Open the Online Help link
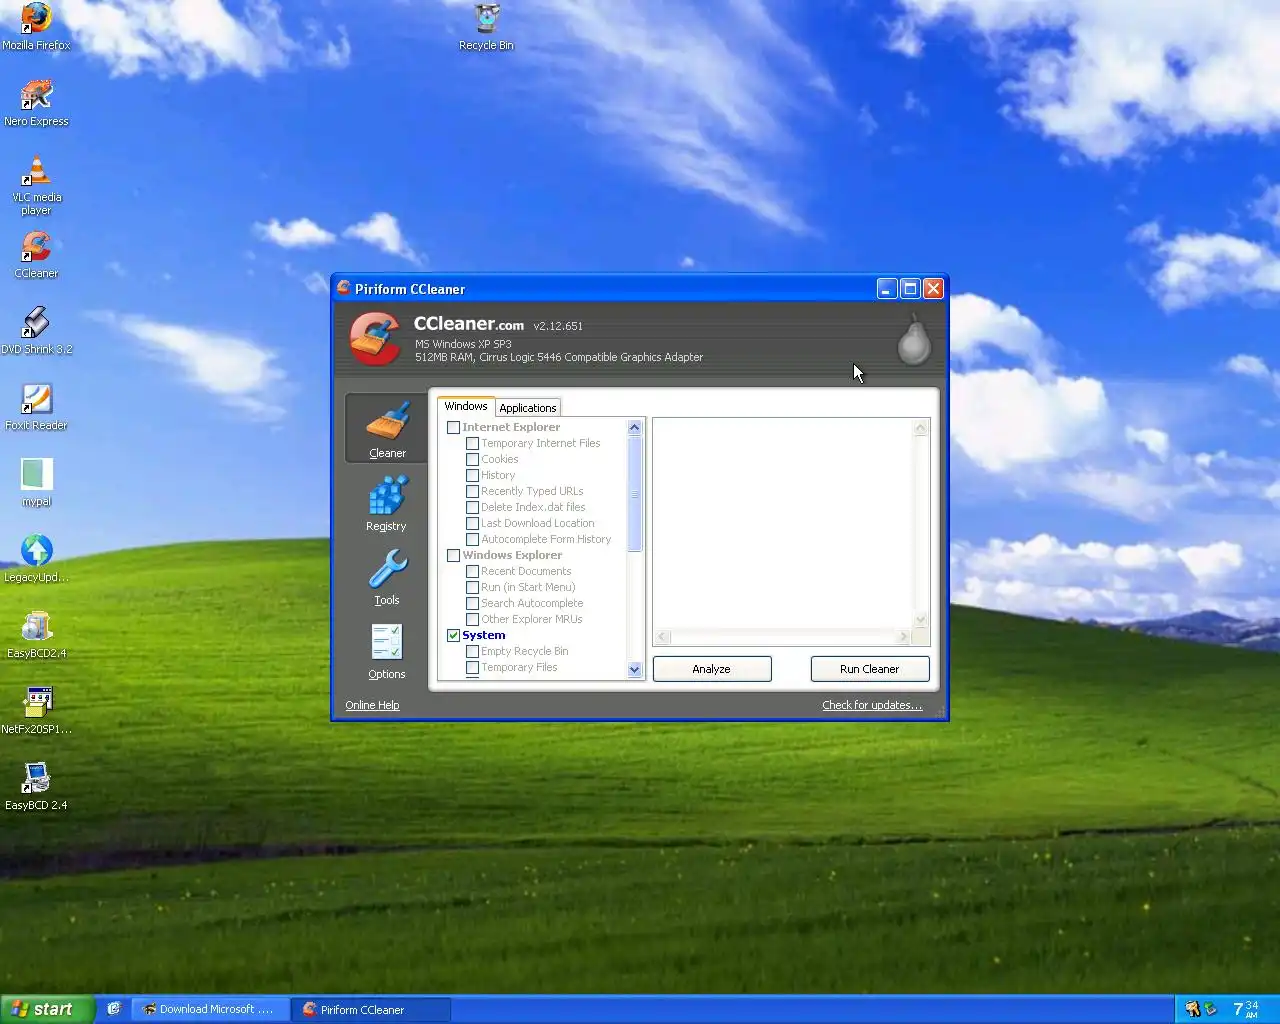This screenshot has height=1024, width=1280. tap(372, 705)
